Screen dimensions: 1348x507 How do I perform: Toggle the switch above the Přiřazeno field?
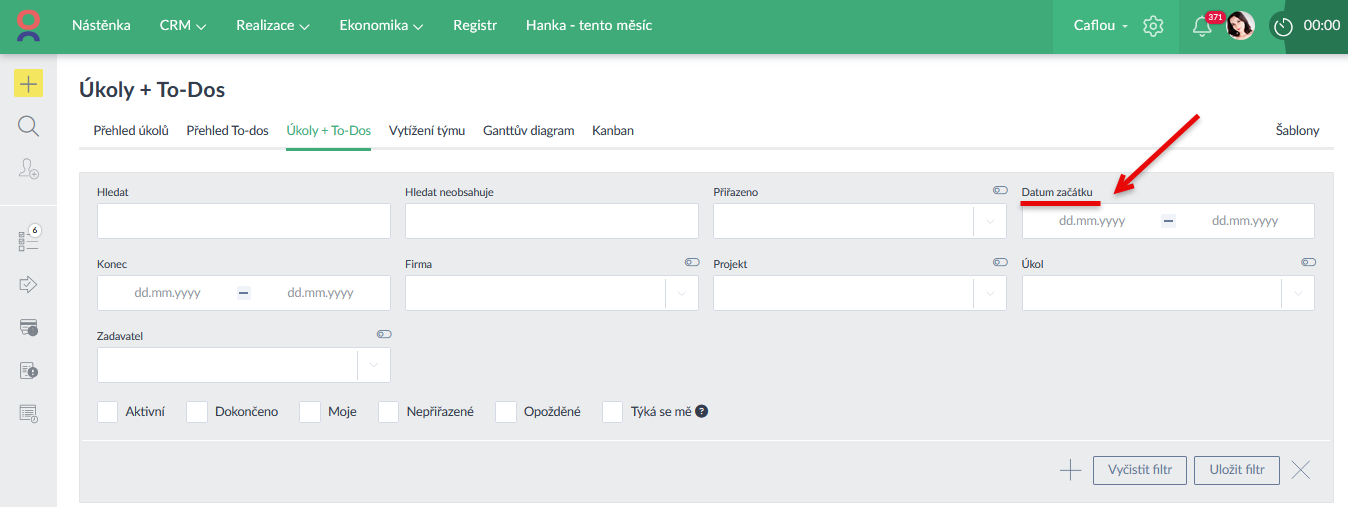(1000, 190)
